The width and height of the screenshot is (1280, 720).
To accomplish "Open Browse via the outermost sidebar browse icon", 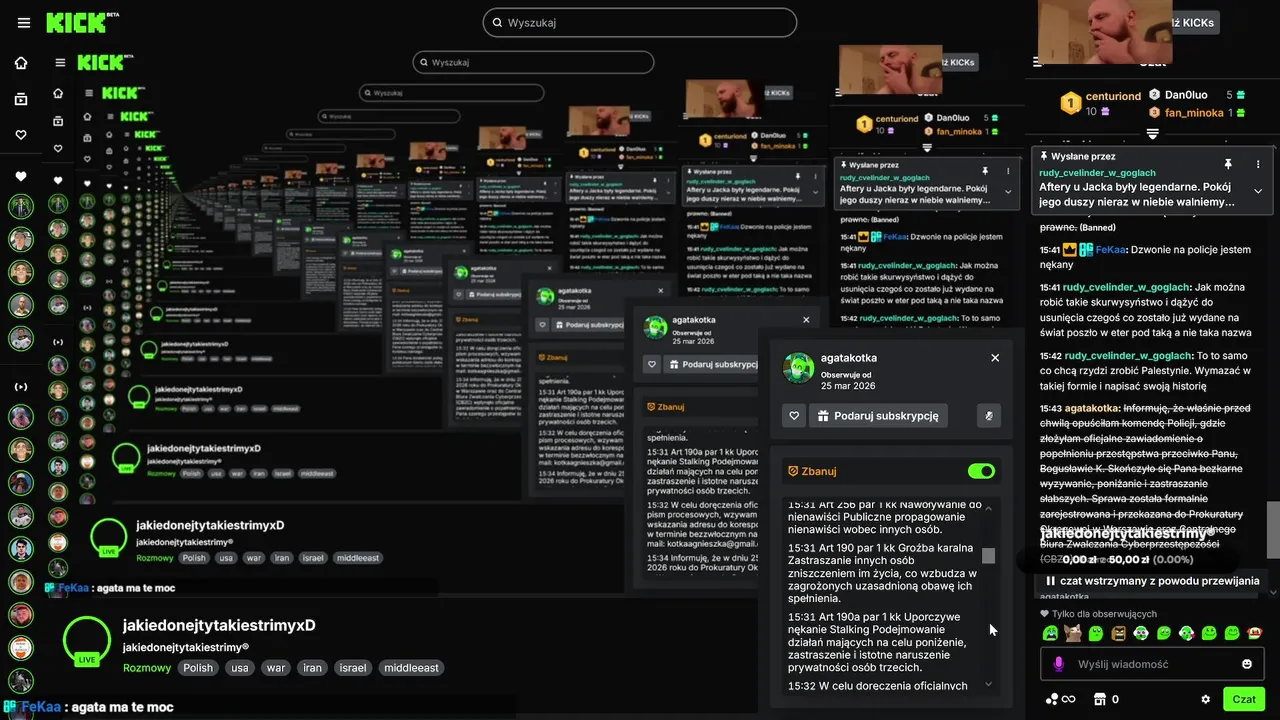I will [x=21, y=99].
